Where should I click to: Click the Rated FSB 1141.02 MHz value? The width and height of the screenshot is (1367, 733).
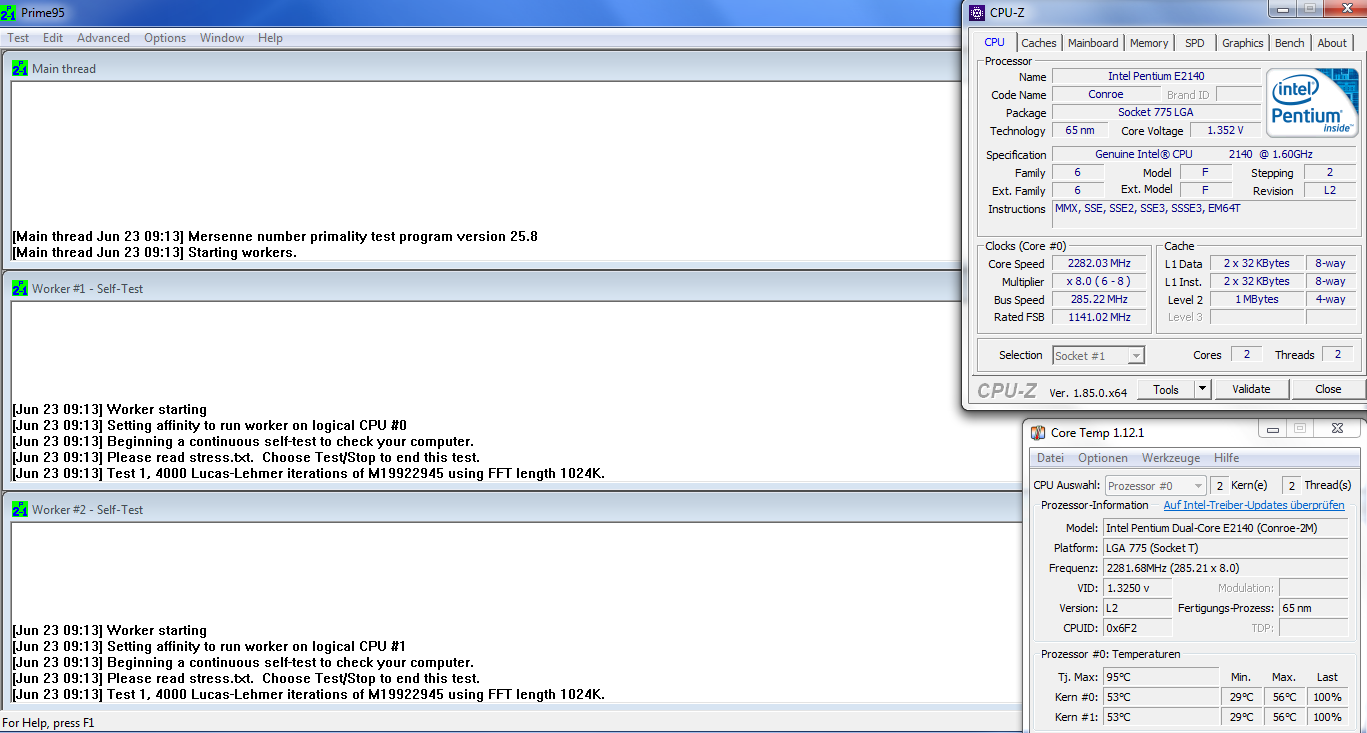coord(1099,317)
